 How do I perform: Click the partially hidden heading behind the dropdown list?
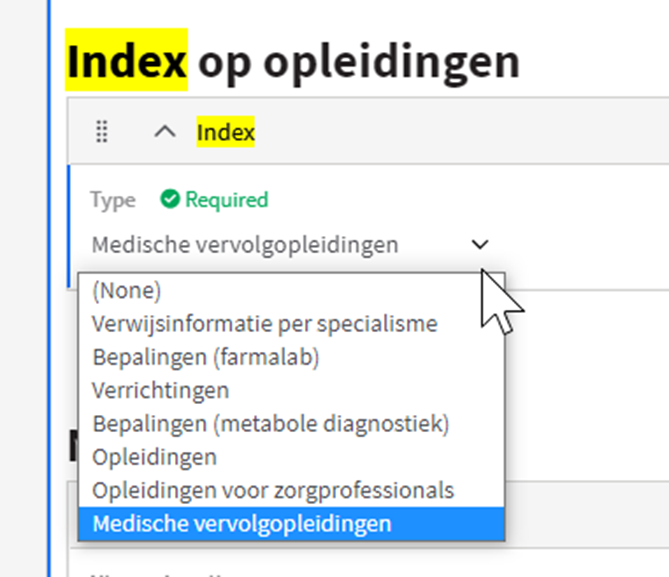pyautogui.click(x=73, y=447)
